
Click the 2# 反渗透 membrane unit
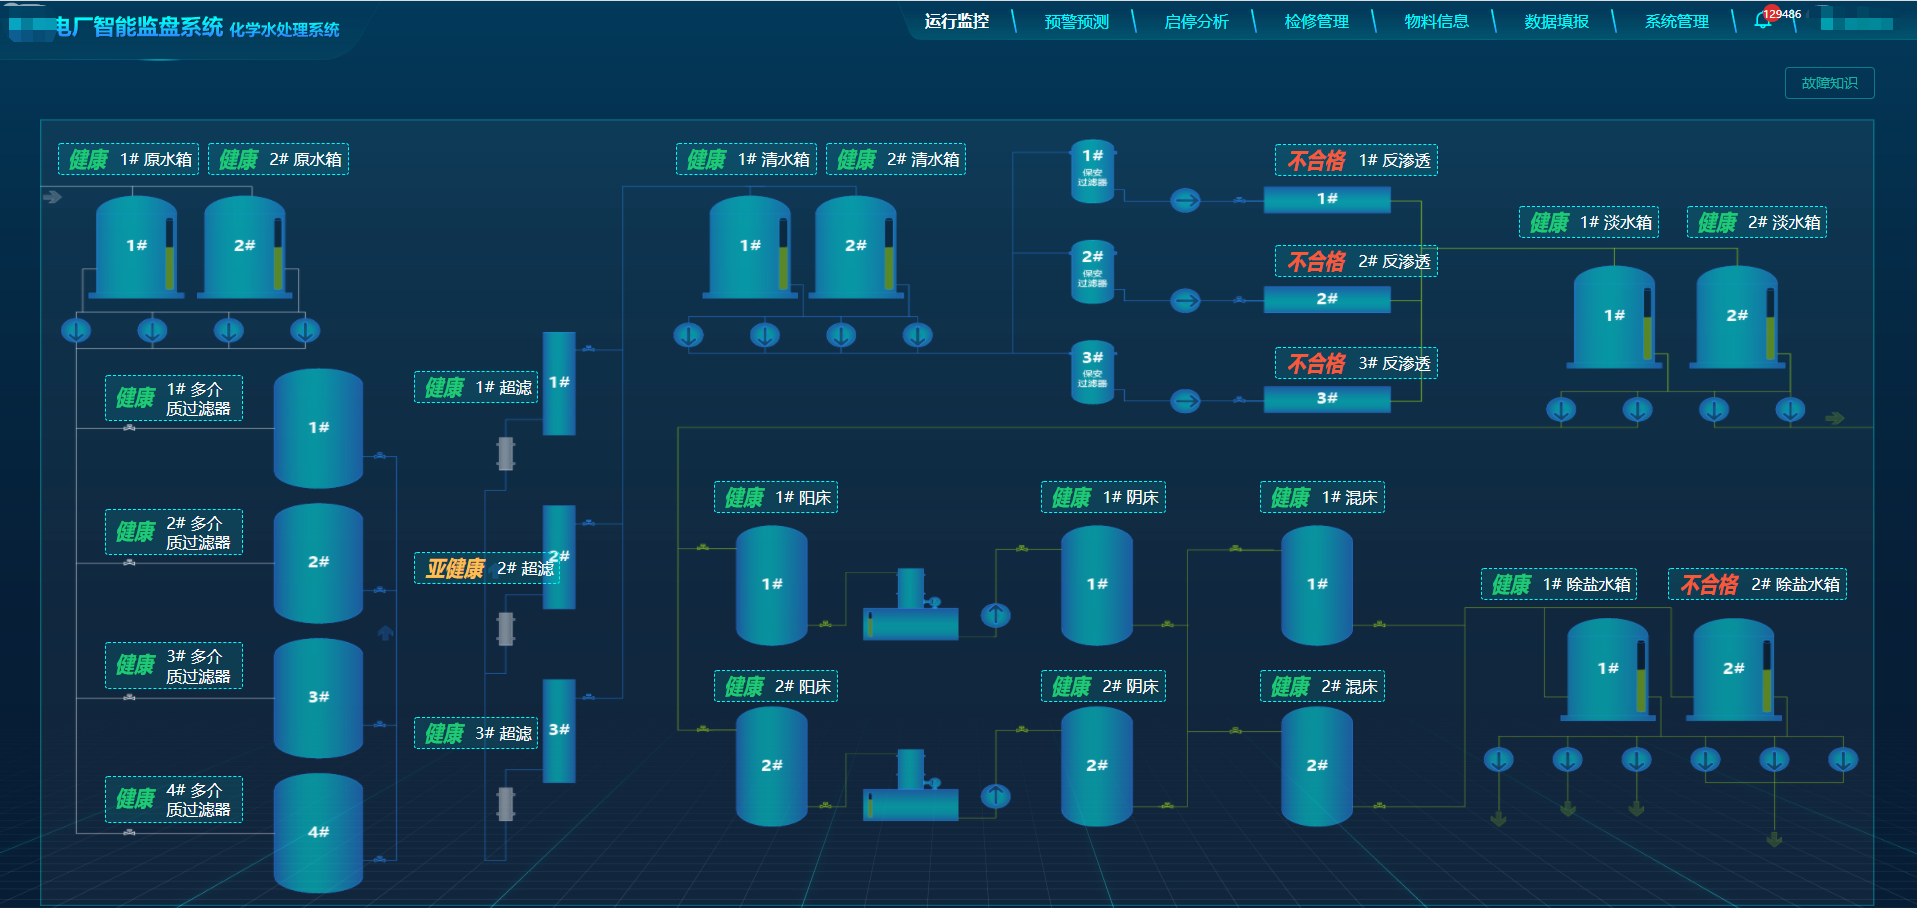pos(1327,299)
